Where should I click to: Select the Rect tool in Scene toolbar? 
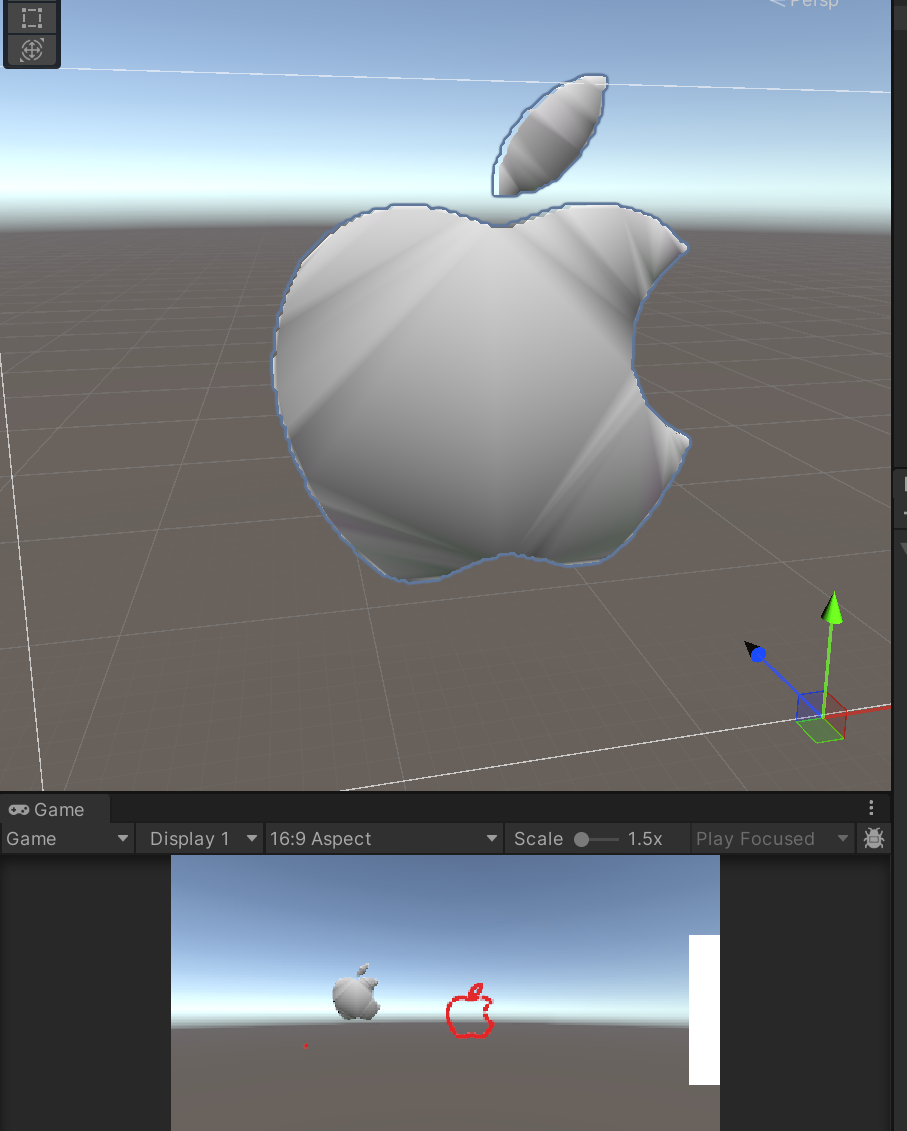[x=32, y=18]
